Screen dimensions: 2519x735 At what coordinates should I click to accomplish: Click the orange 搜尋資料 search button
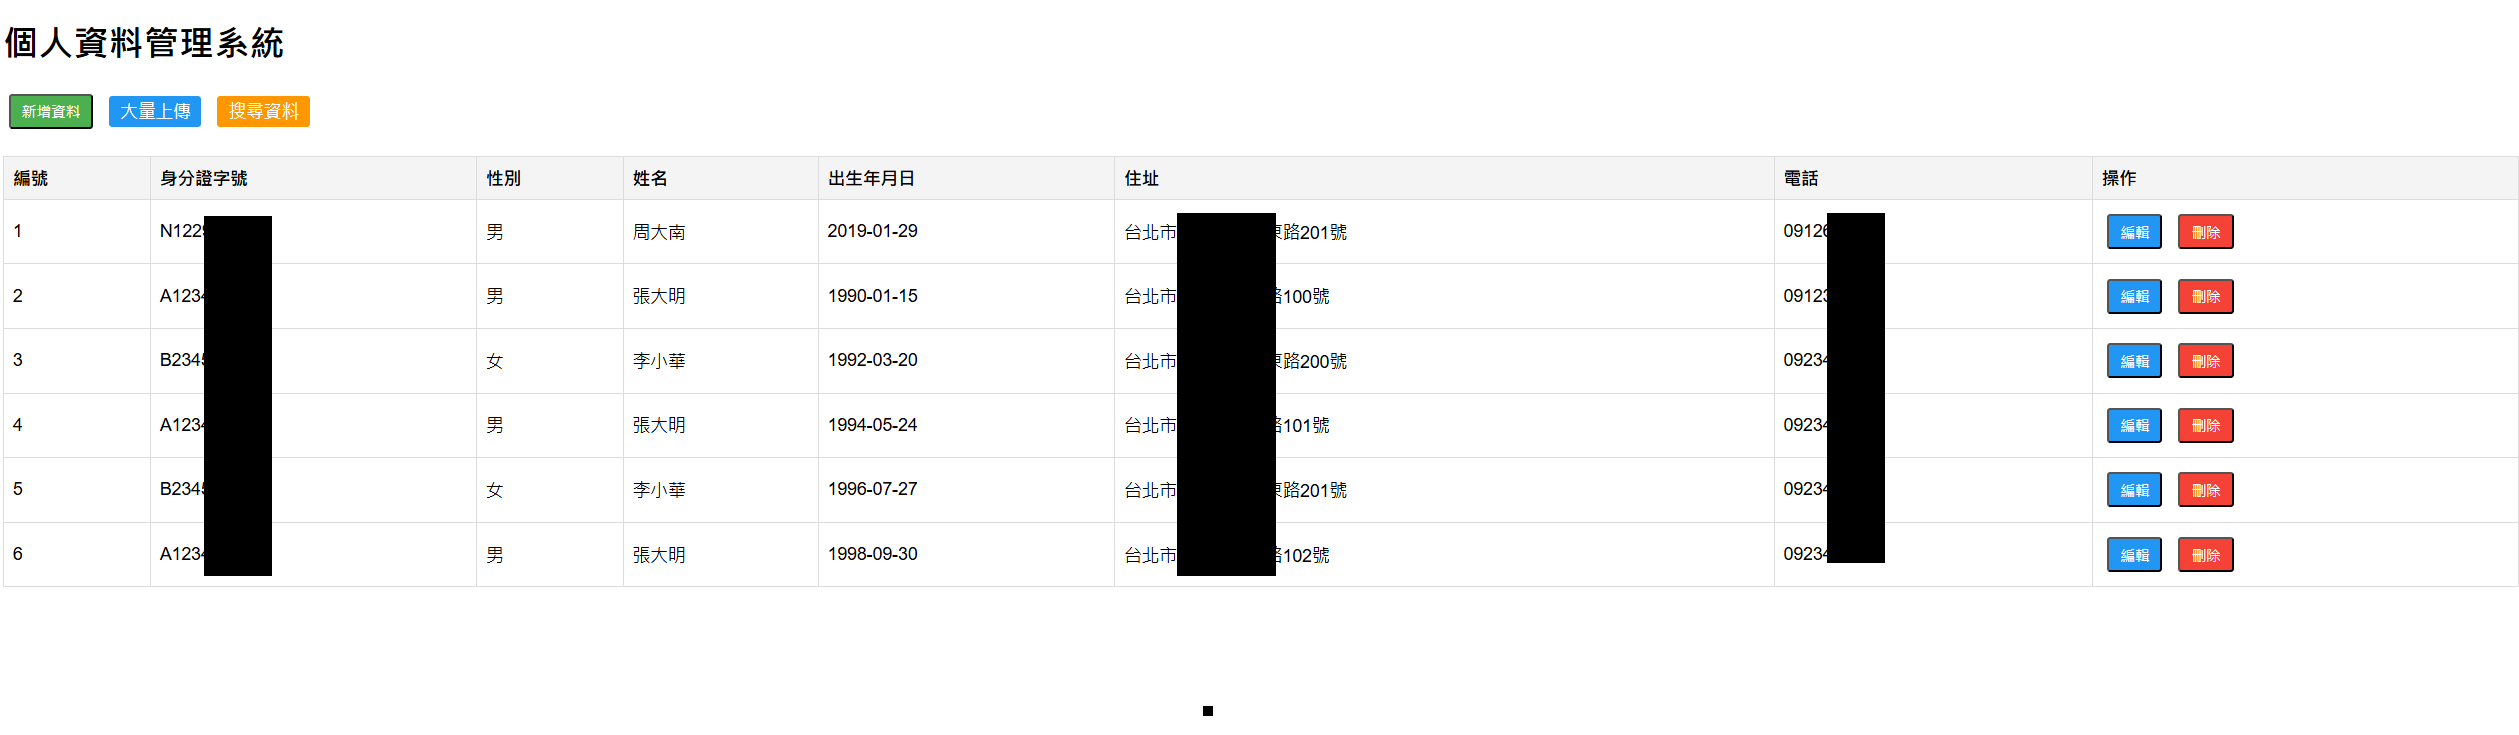coord(263,112)
